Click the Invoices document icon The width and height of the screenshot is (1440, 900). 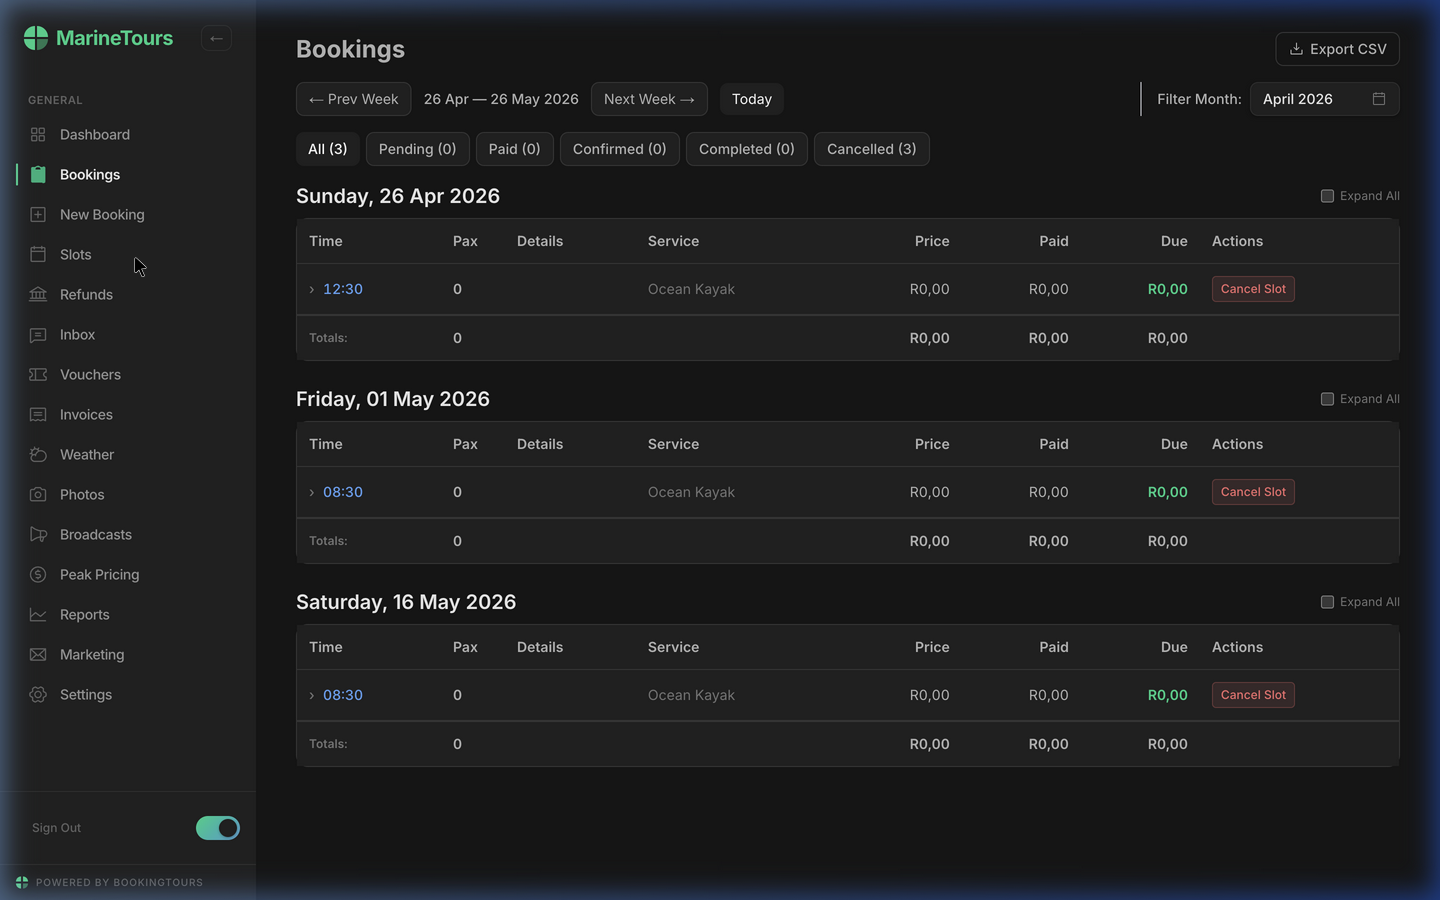pos(38,415)
